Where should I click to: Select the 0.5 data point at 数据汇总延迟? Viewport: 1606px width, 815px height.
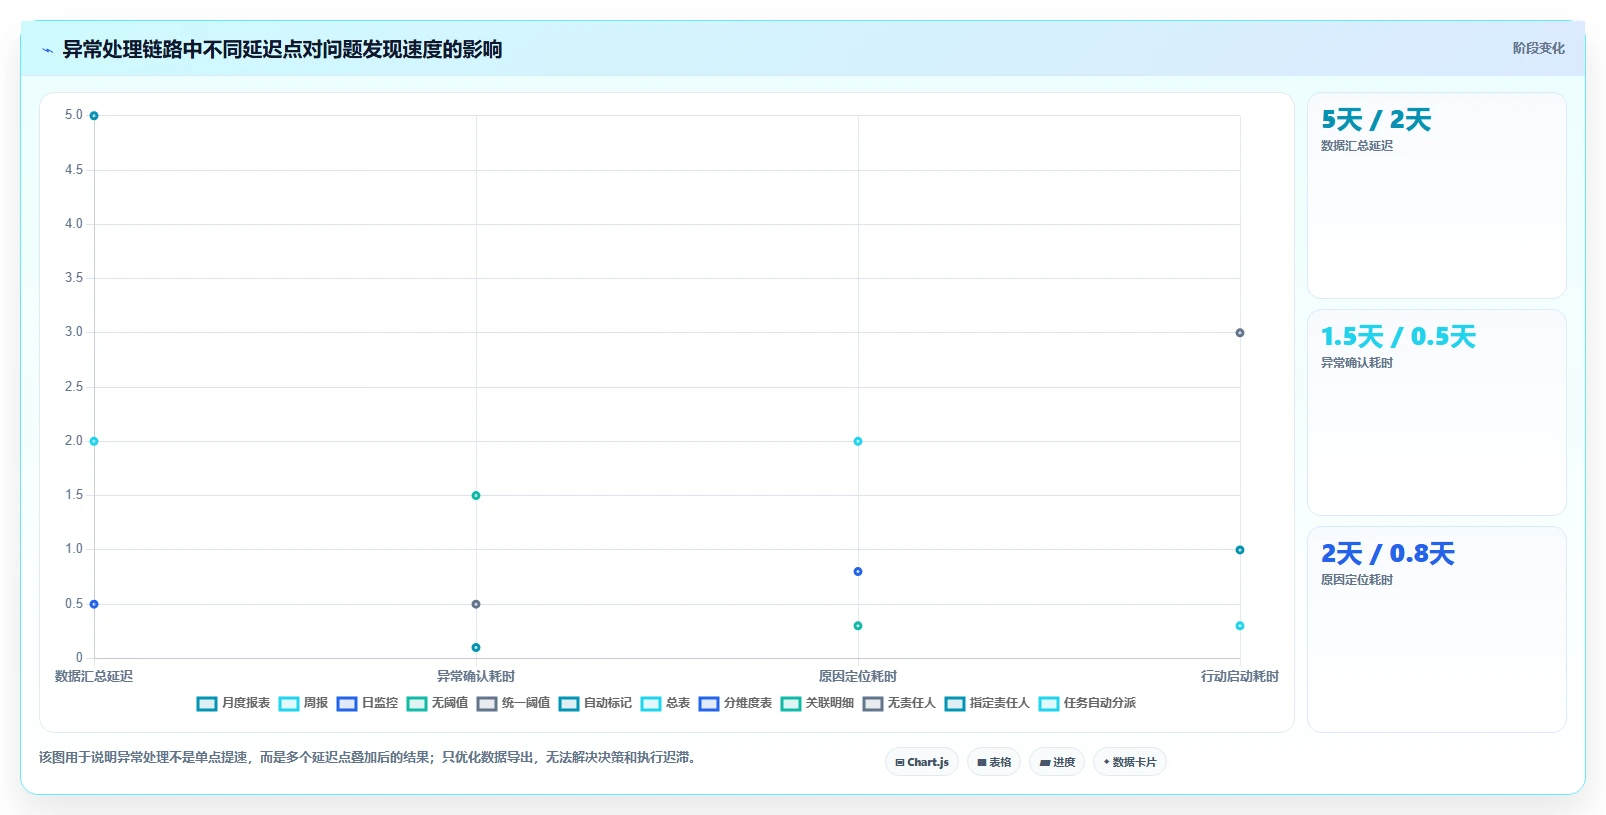coord(94,604)
